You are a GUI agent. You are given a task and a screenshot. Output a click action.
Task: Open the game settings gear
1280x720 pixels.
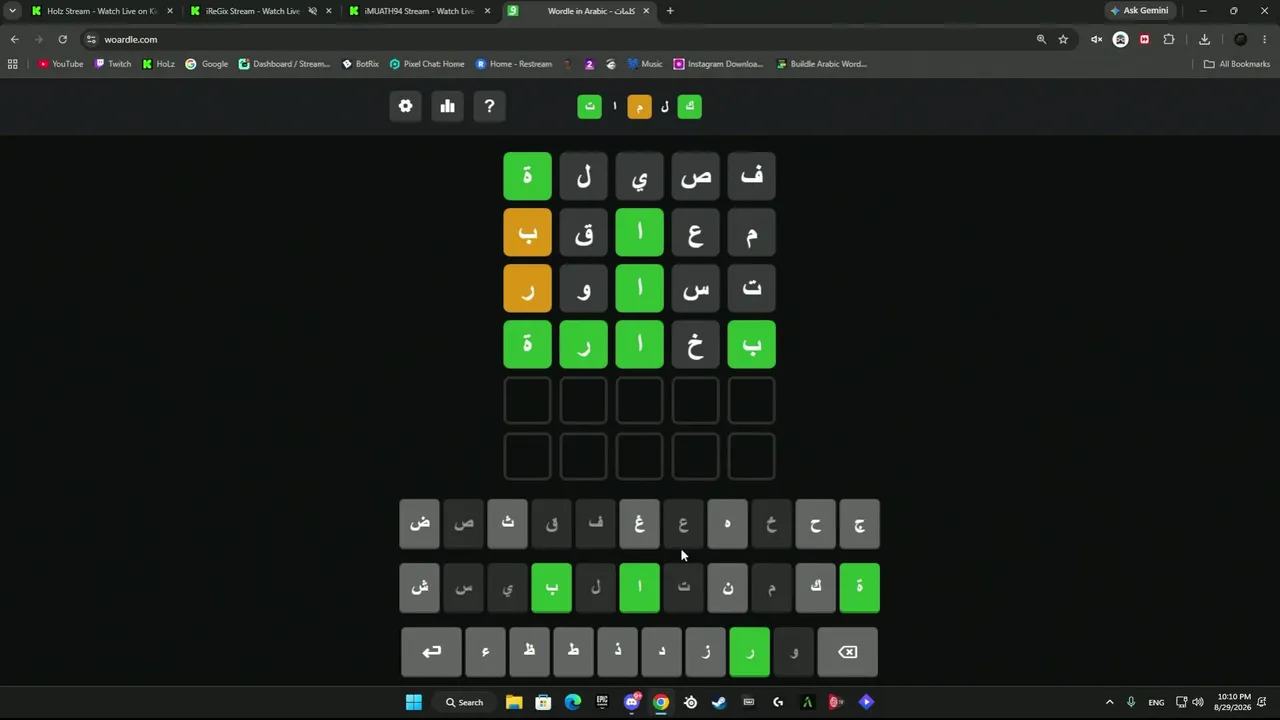(405, 106)
